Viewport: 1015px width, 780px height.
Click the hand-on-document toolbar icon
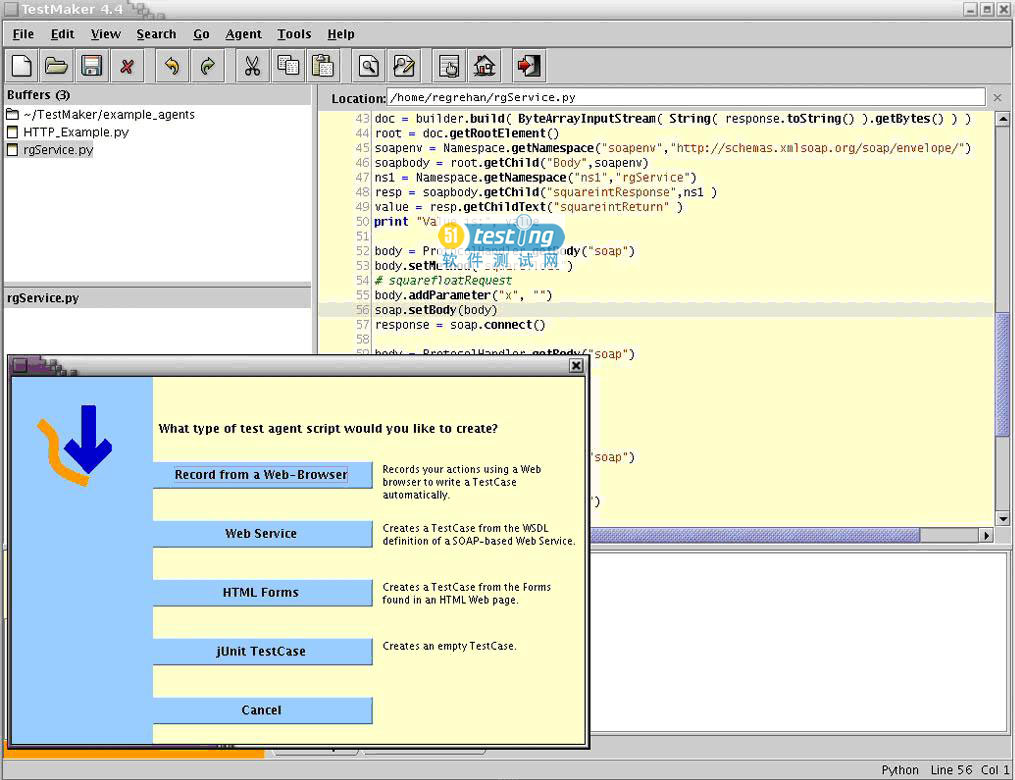tap(449, 65)
